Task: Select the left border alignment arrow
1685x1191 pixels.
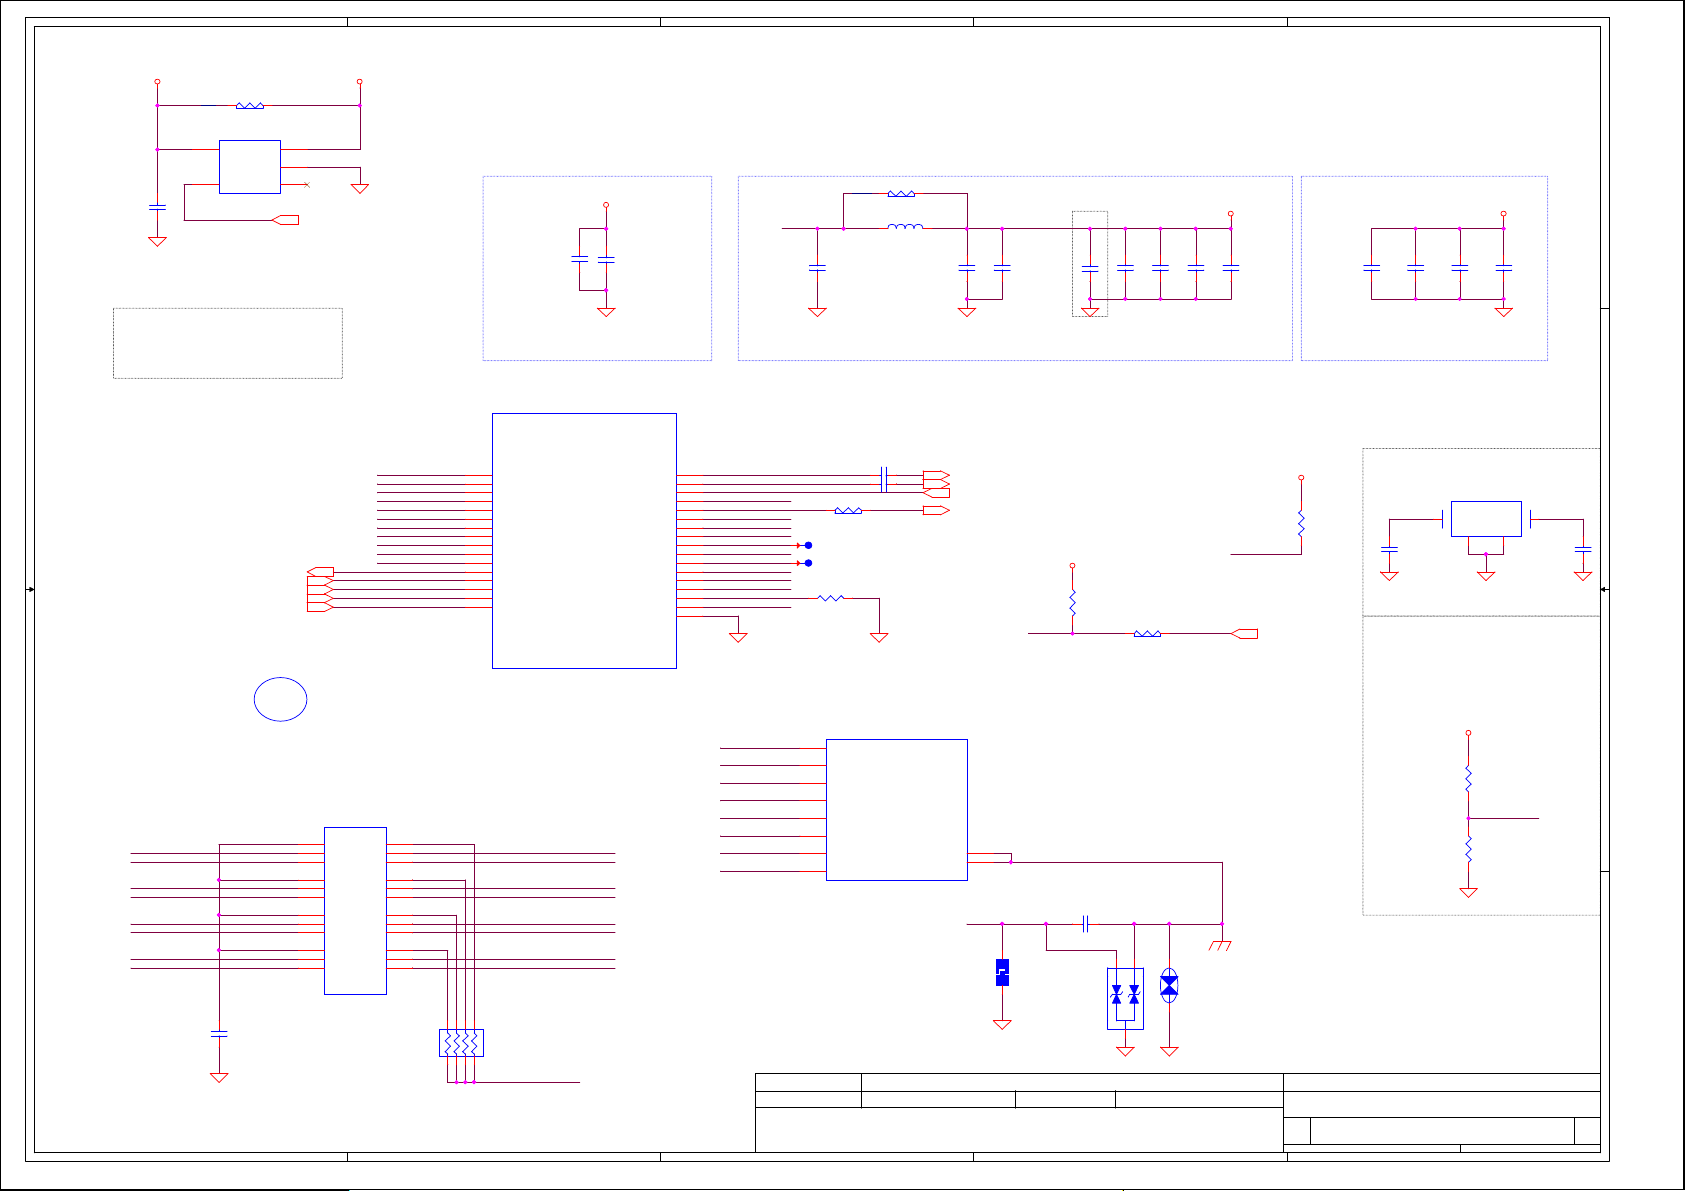Action: coord(31,589)
